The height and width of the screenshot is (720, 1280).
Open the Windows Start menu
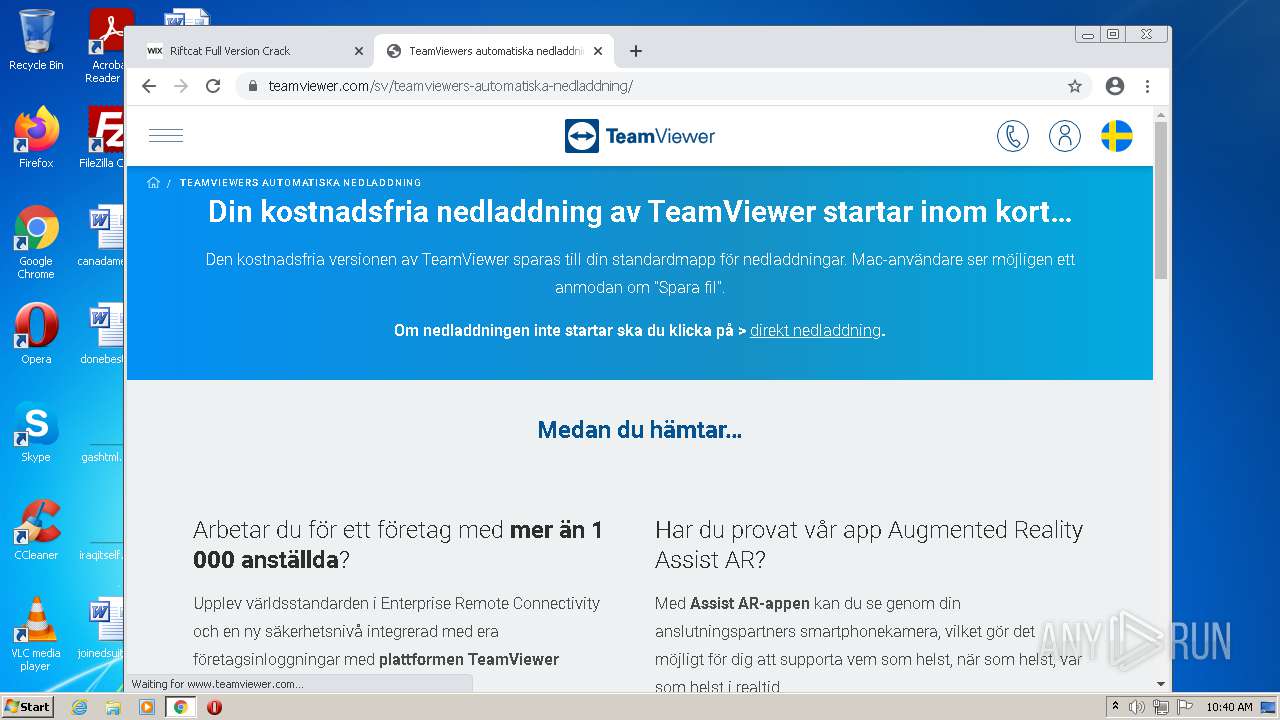[27, 707]
